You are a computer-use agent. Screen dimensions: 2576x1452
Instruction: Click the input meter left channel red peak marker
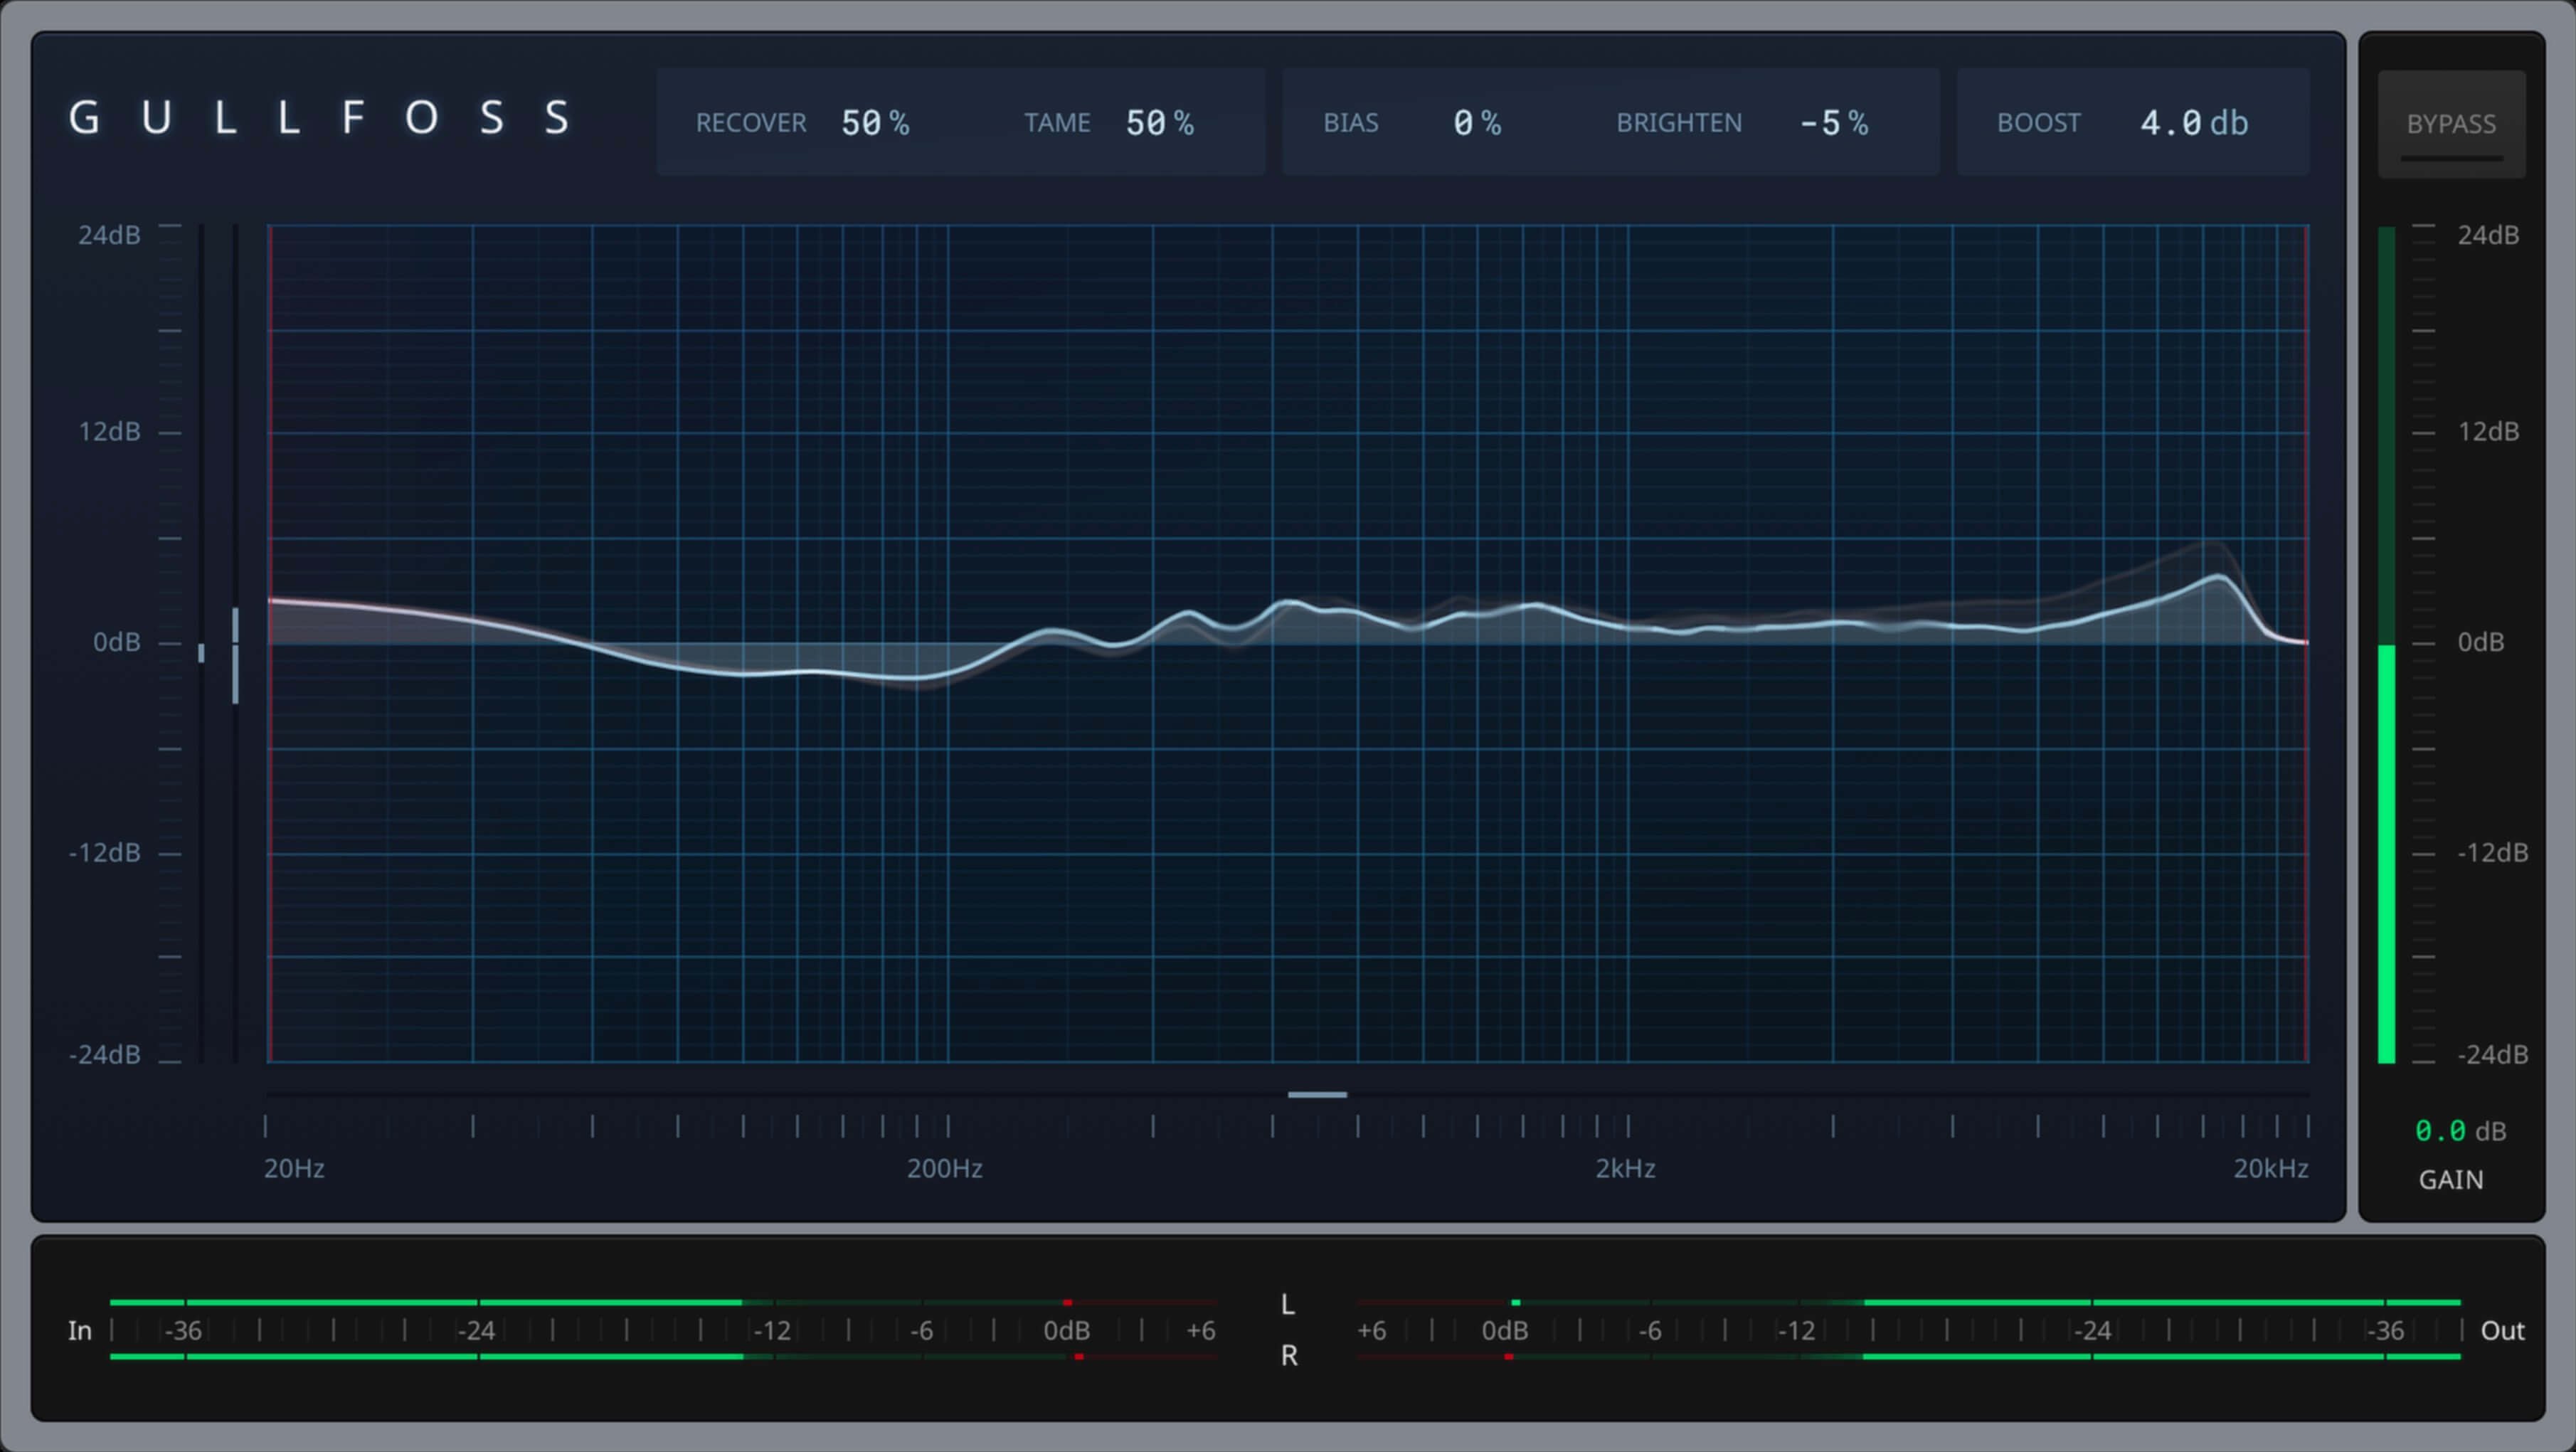(x=1067, y=1303)
